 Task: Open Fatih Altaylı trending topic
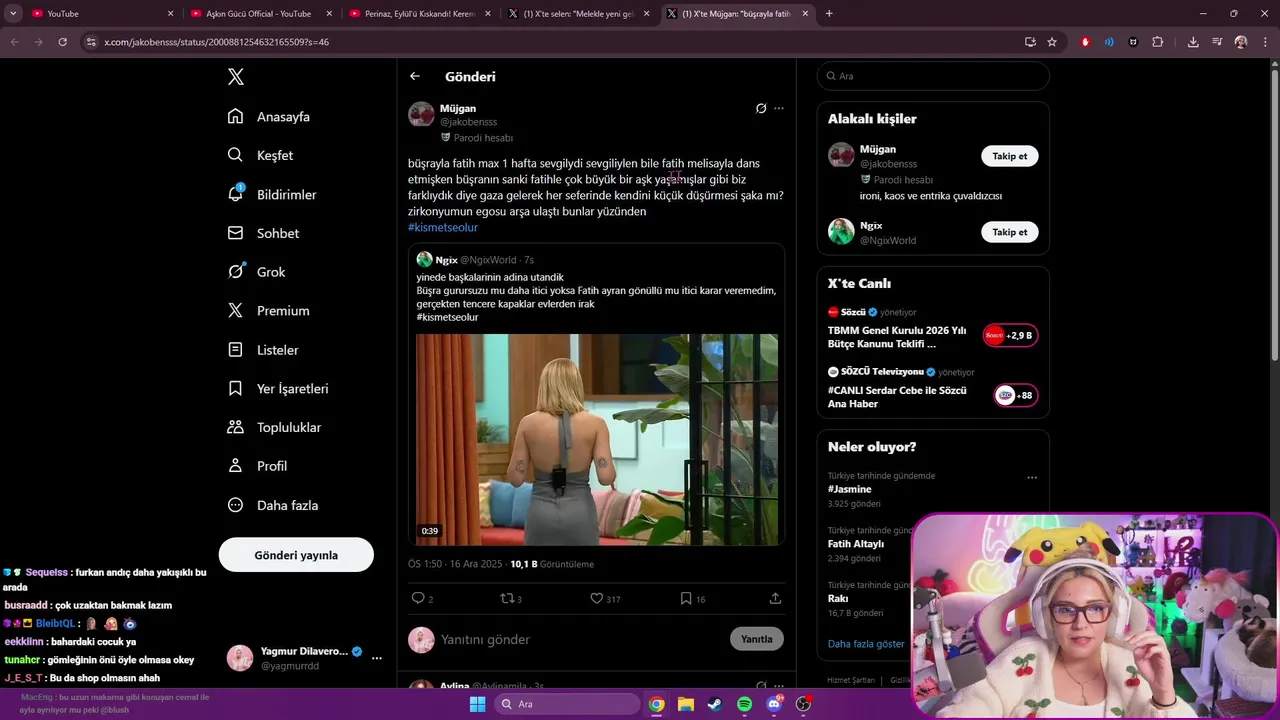coord(856,544)
